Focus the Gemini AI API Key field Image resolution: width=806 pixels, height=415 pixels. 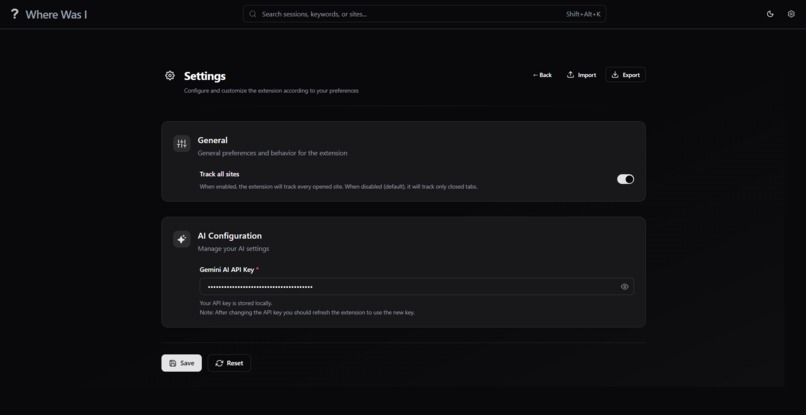[x=416, y=287]
